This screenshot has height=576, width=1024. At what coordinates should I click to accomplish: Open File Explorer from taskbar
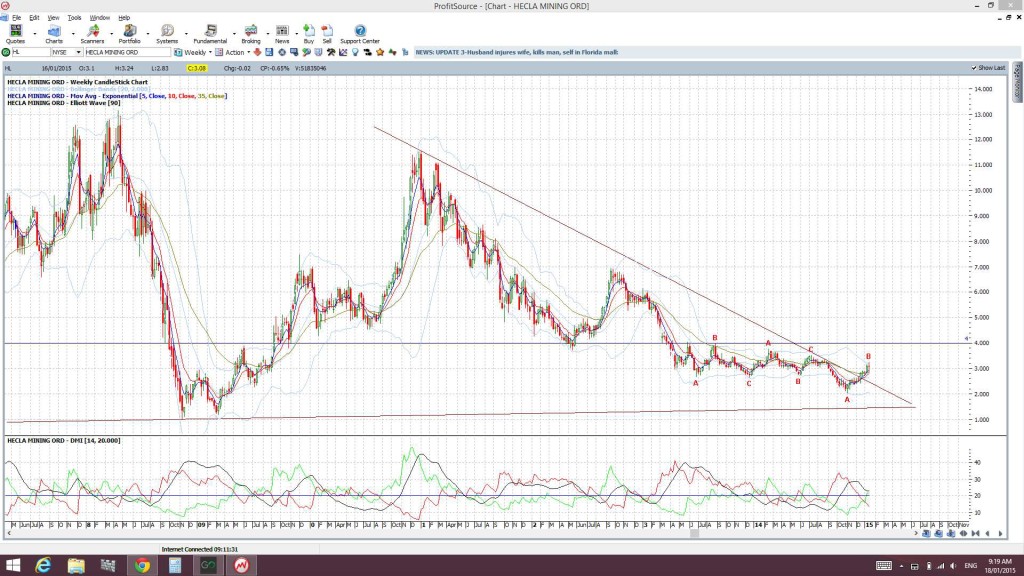pyautogui.click(x=76, y=566)
